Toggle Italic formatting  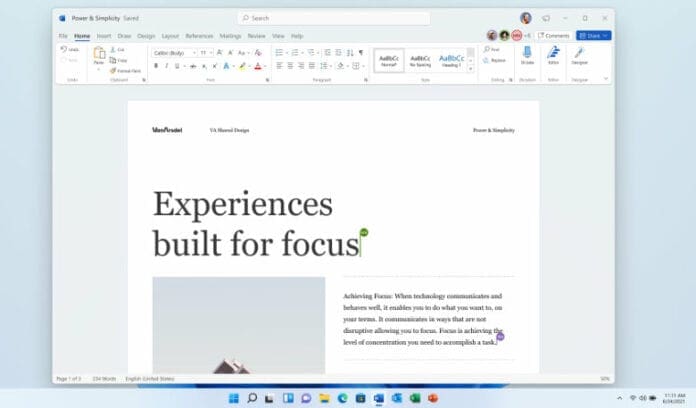pyautogui.click(x=166, y=66)
